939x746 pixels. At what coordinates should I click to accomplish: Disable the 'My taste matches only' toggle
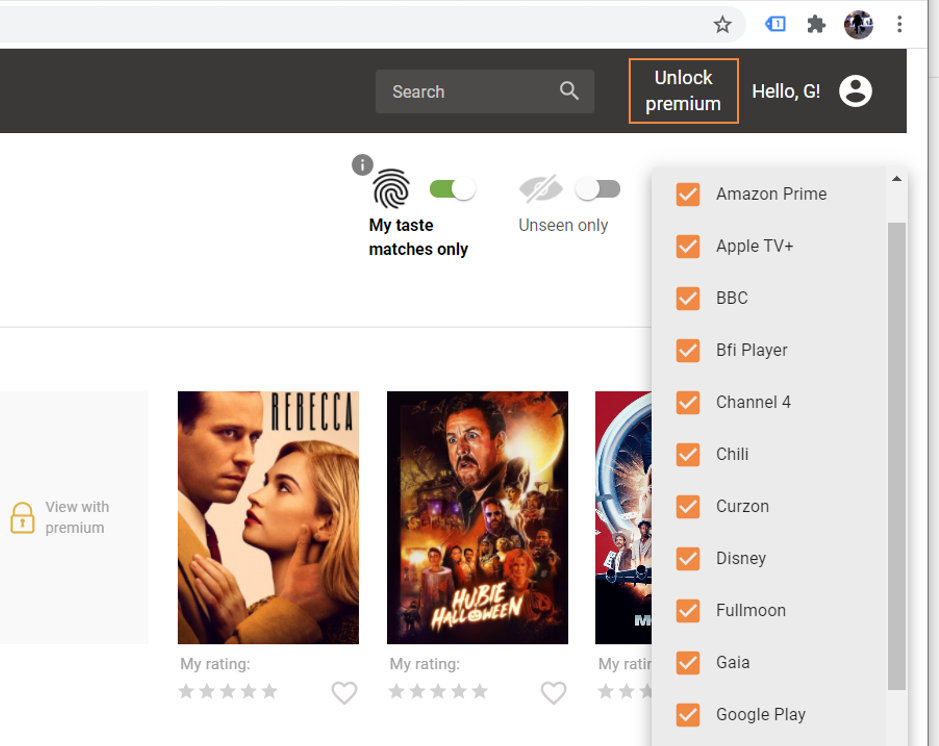(452, 188)
